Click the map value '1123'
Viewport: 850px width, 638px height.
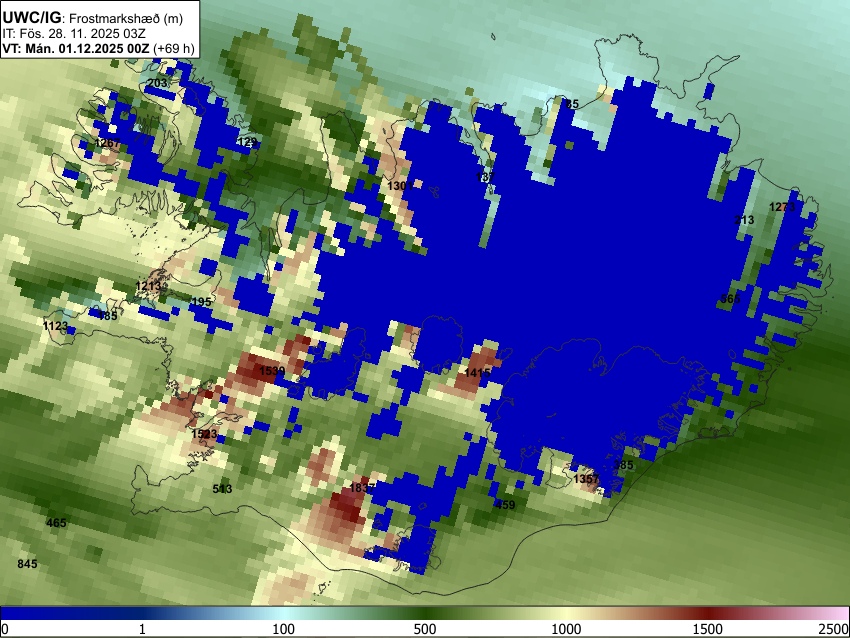[55, 326]
